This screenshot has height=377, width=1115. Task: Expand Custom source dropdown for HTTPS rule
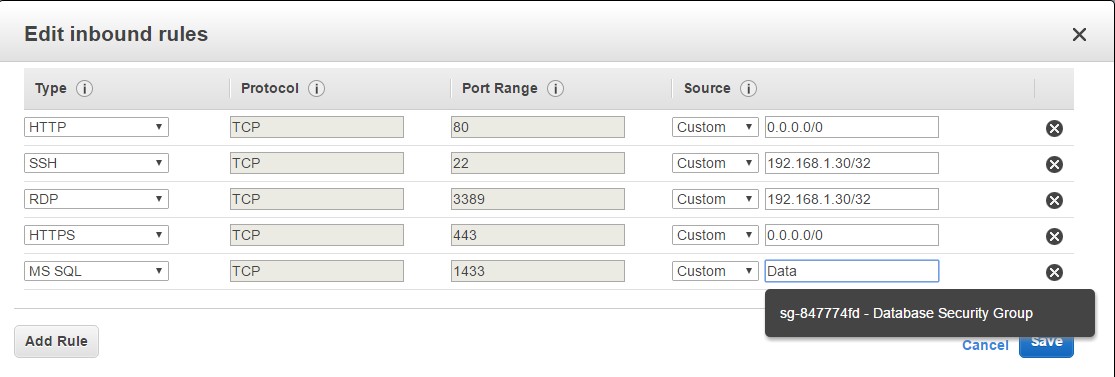click(x=715, y=235)
